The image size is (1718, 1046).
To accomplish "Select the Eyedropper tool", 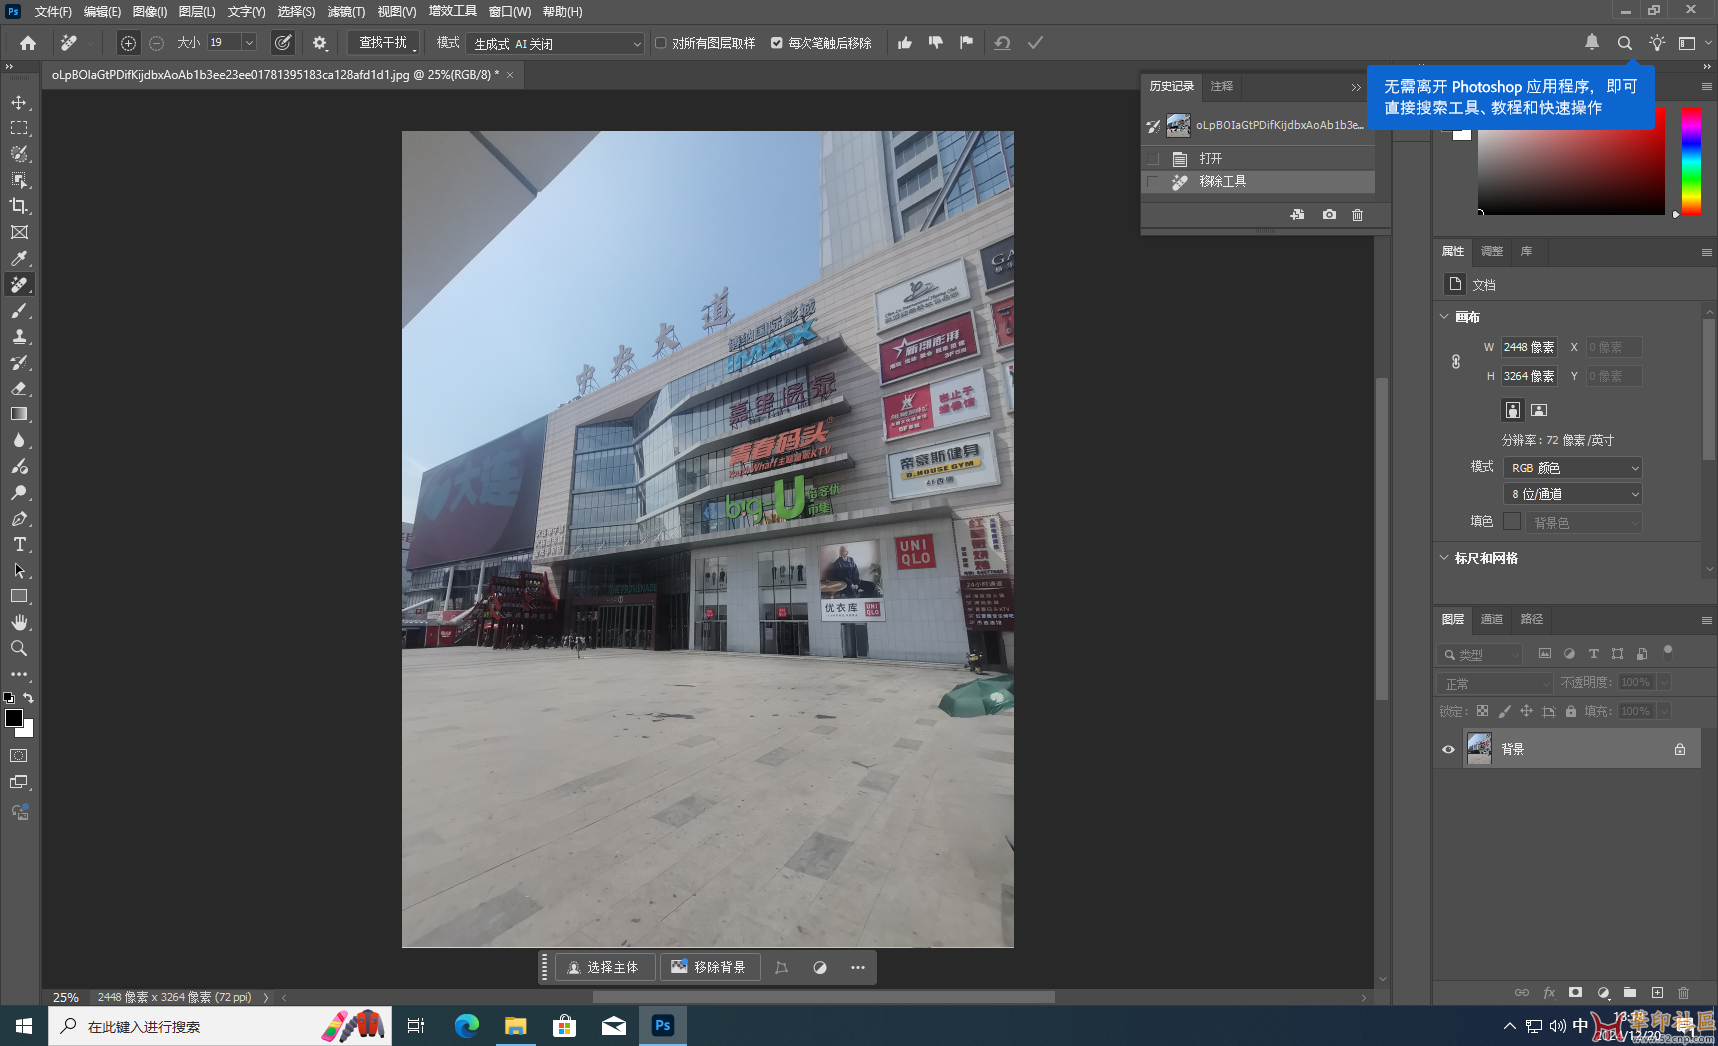I will click(19, 258).
